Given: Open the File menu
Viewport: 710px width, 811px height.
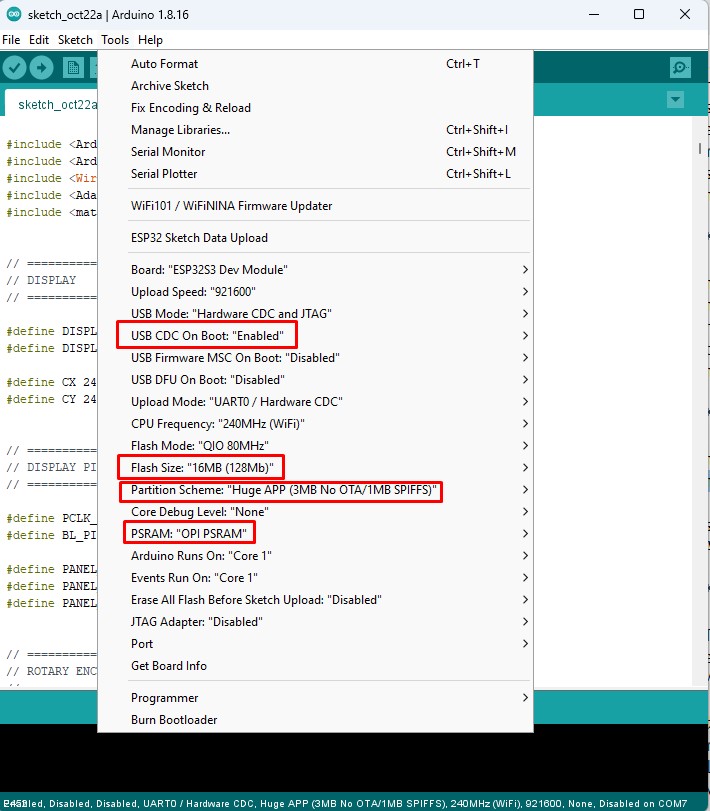Looking at the screenshot, I should (x=11, y=40).
